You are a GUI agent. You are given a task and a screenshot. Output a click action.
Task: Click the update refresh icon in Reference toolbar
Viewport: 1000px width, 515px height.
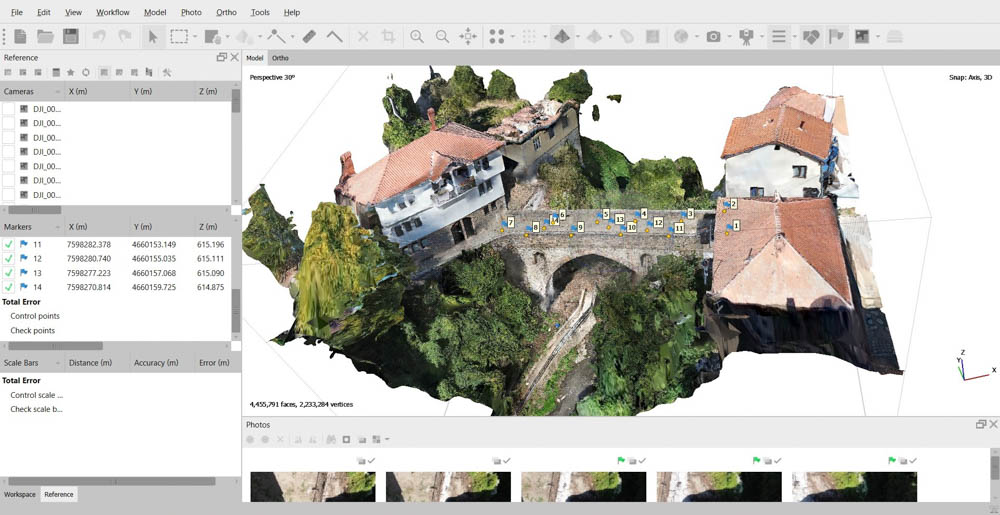click(85, 72)
